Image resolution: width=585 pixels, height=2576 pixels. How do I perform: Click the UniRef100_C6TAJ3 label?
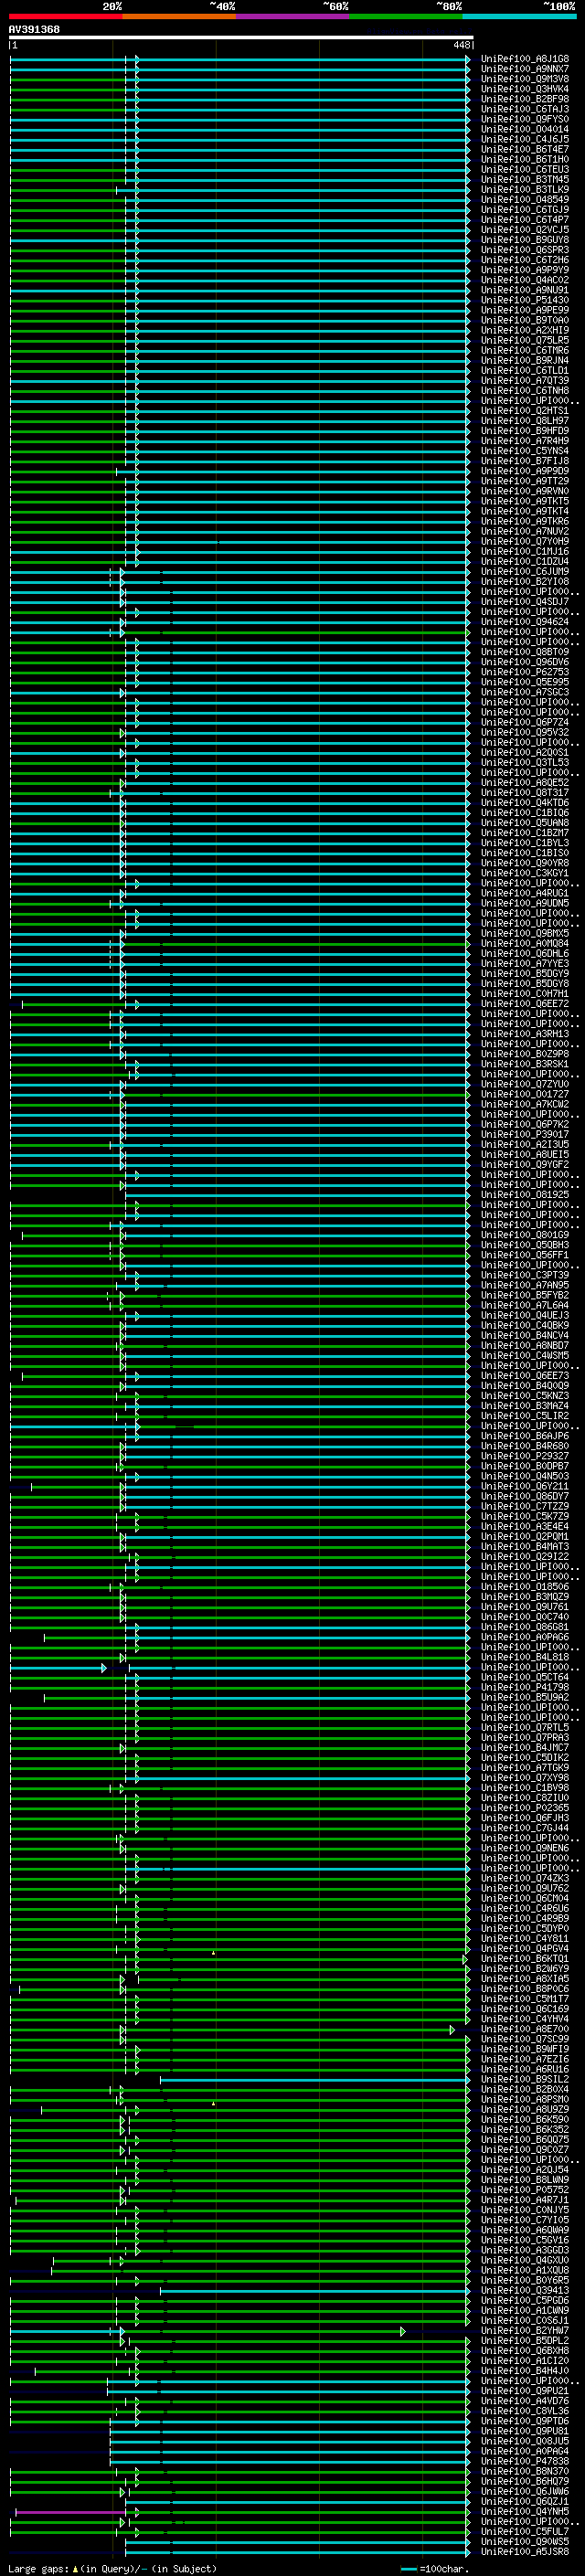[x=525, y=109]
